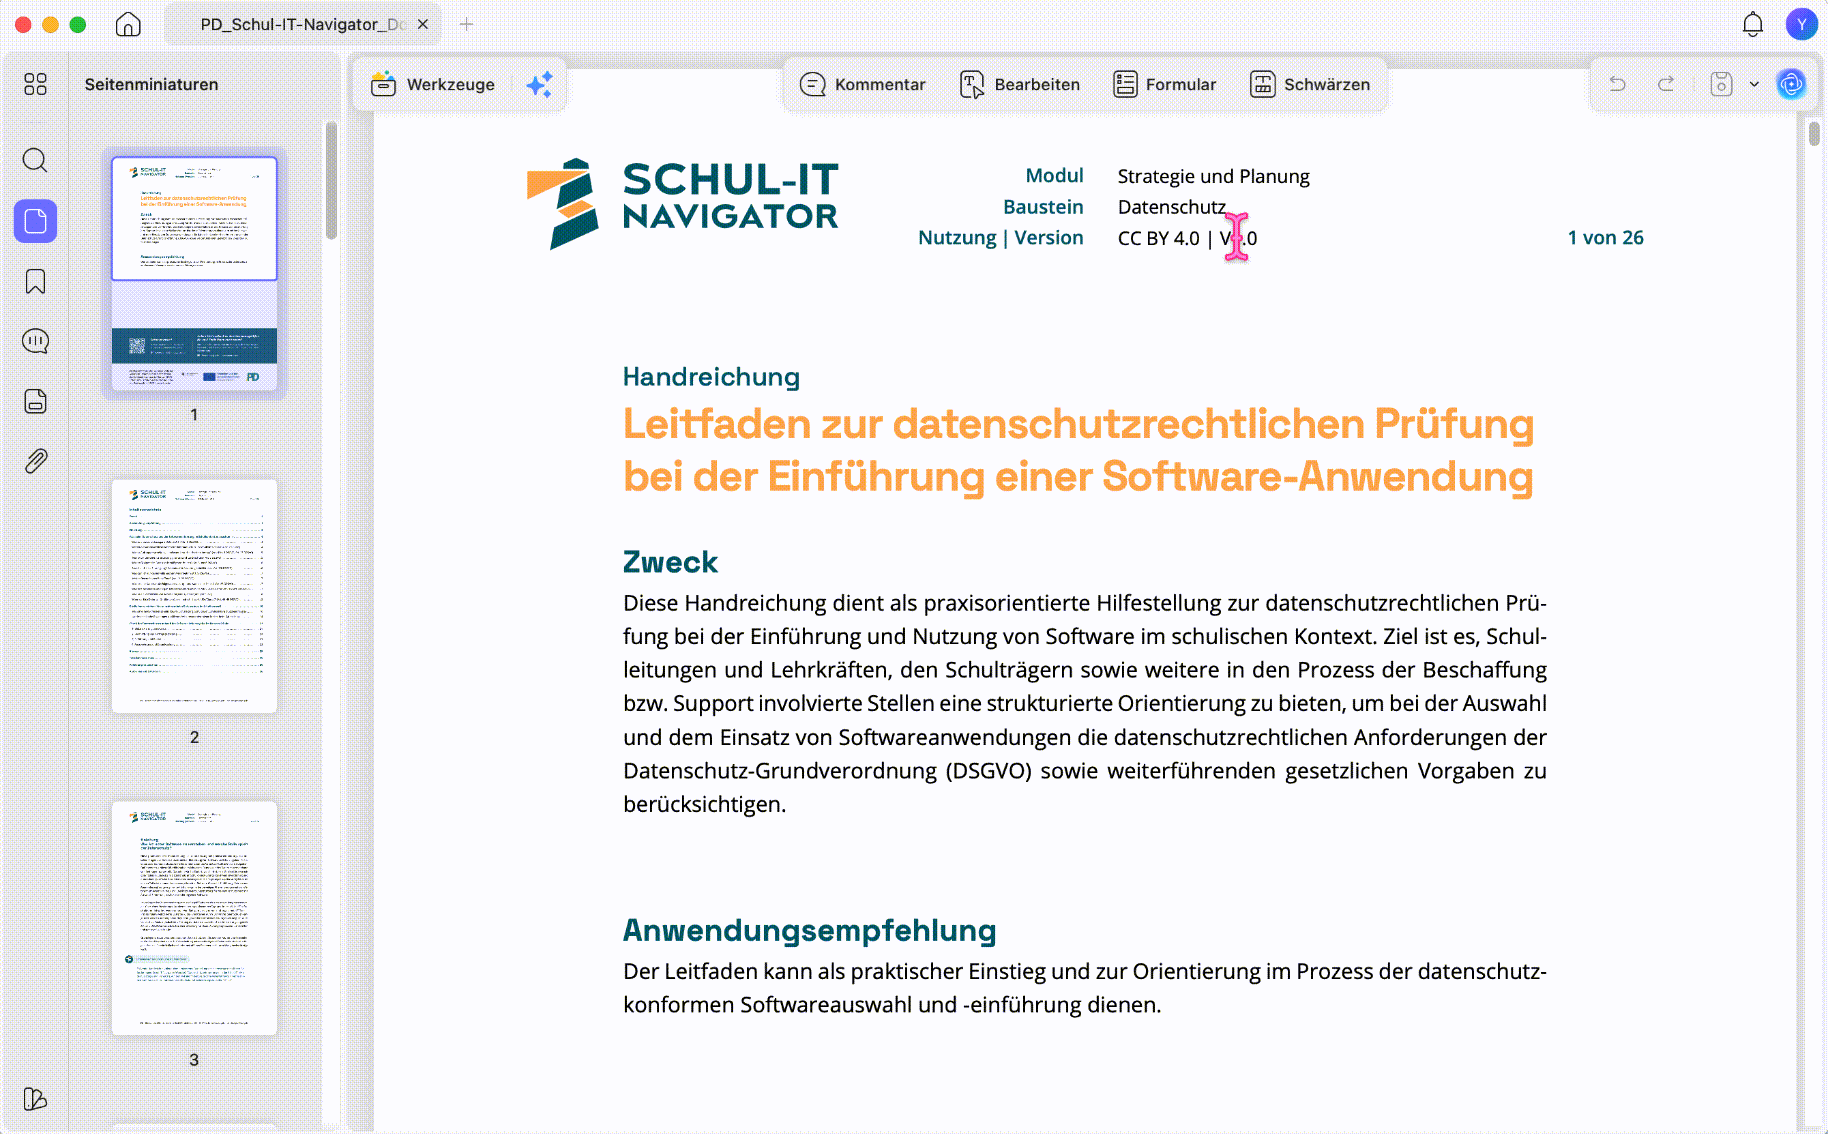Image resolution: width=1828 pixels, height=1134 pixels.
Task: Open the thumbnails grid overview icon
Action: tap(35, 84)
